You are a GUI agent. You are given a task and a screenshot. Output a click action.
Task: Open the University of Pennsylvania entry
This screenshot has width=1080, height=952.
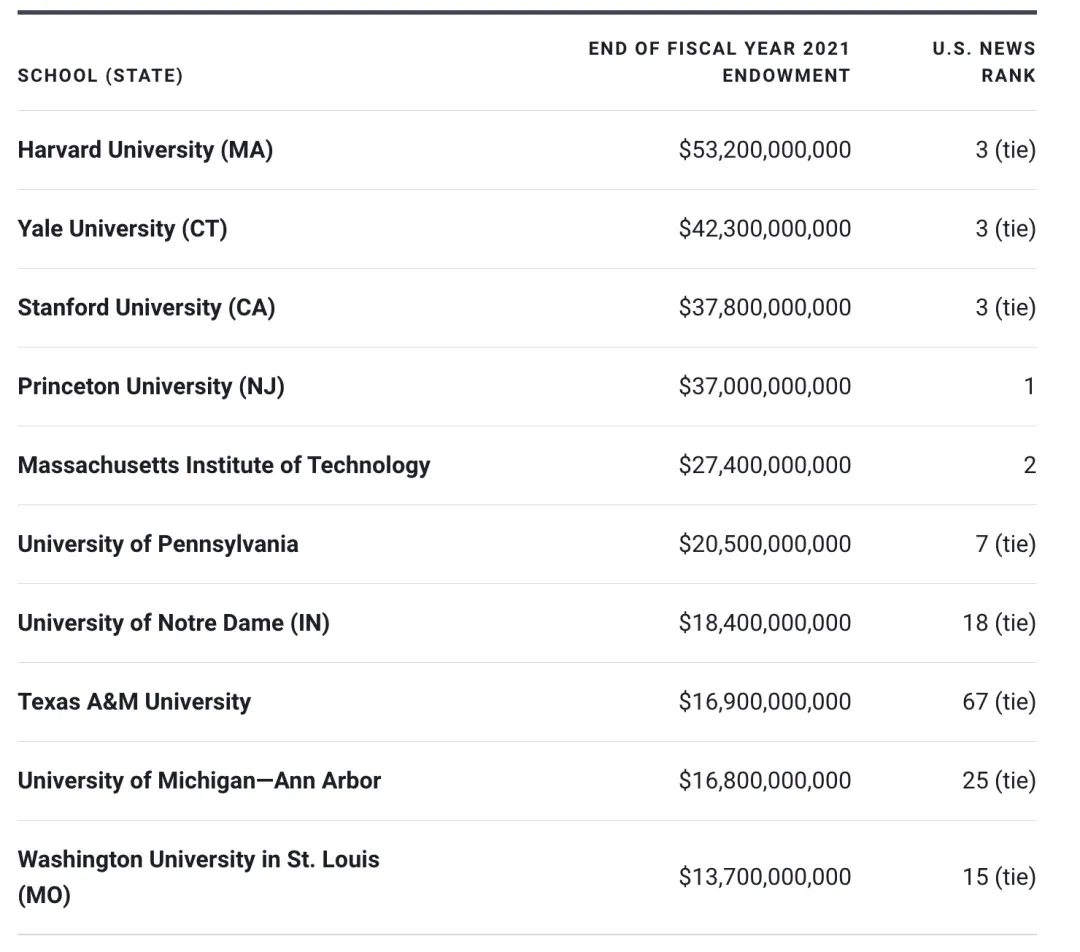pos(158,545)
